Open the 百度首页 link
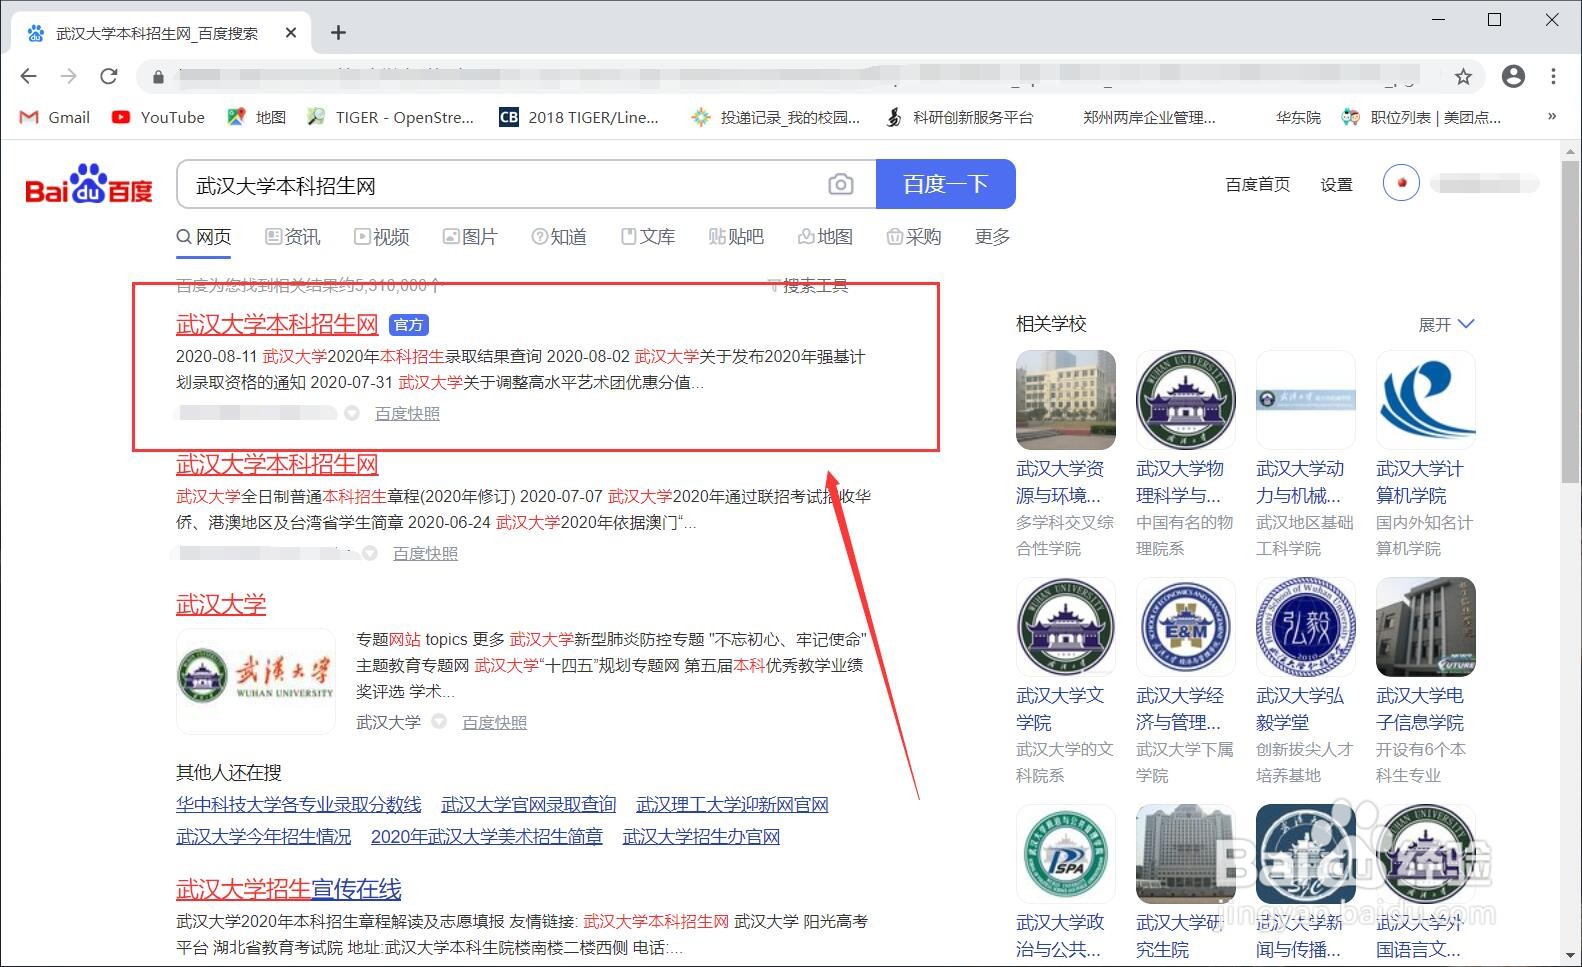 click(1257, 184)
